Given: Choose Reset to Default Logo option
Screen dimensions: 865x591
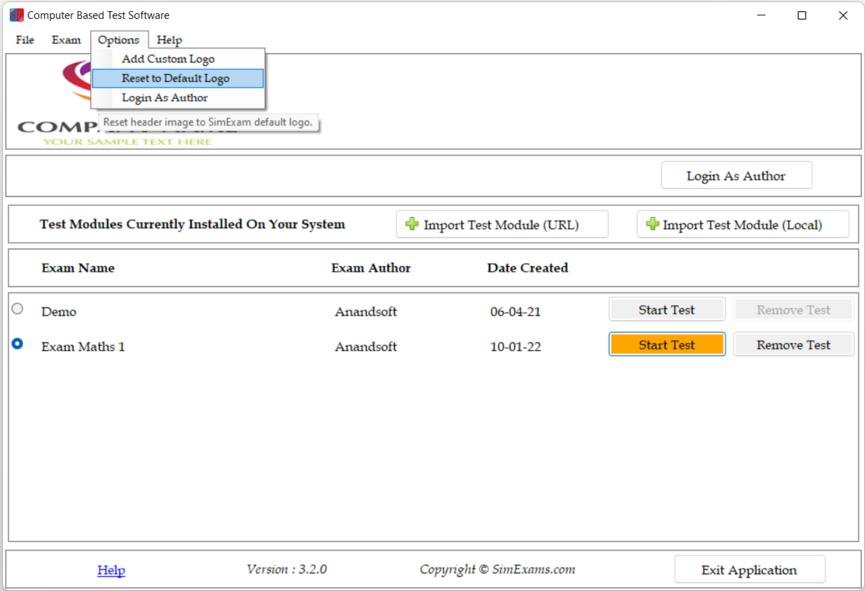Looking at the screenshot, I should pyautogui.click(x=176, y=78).
